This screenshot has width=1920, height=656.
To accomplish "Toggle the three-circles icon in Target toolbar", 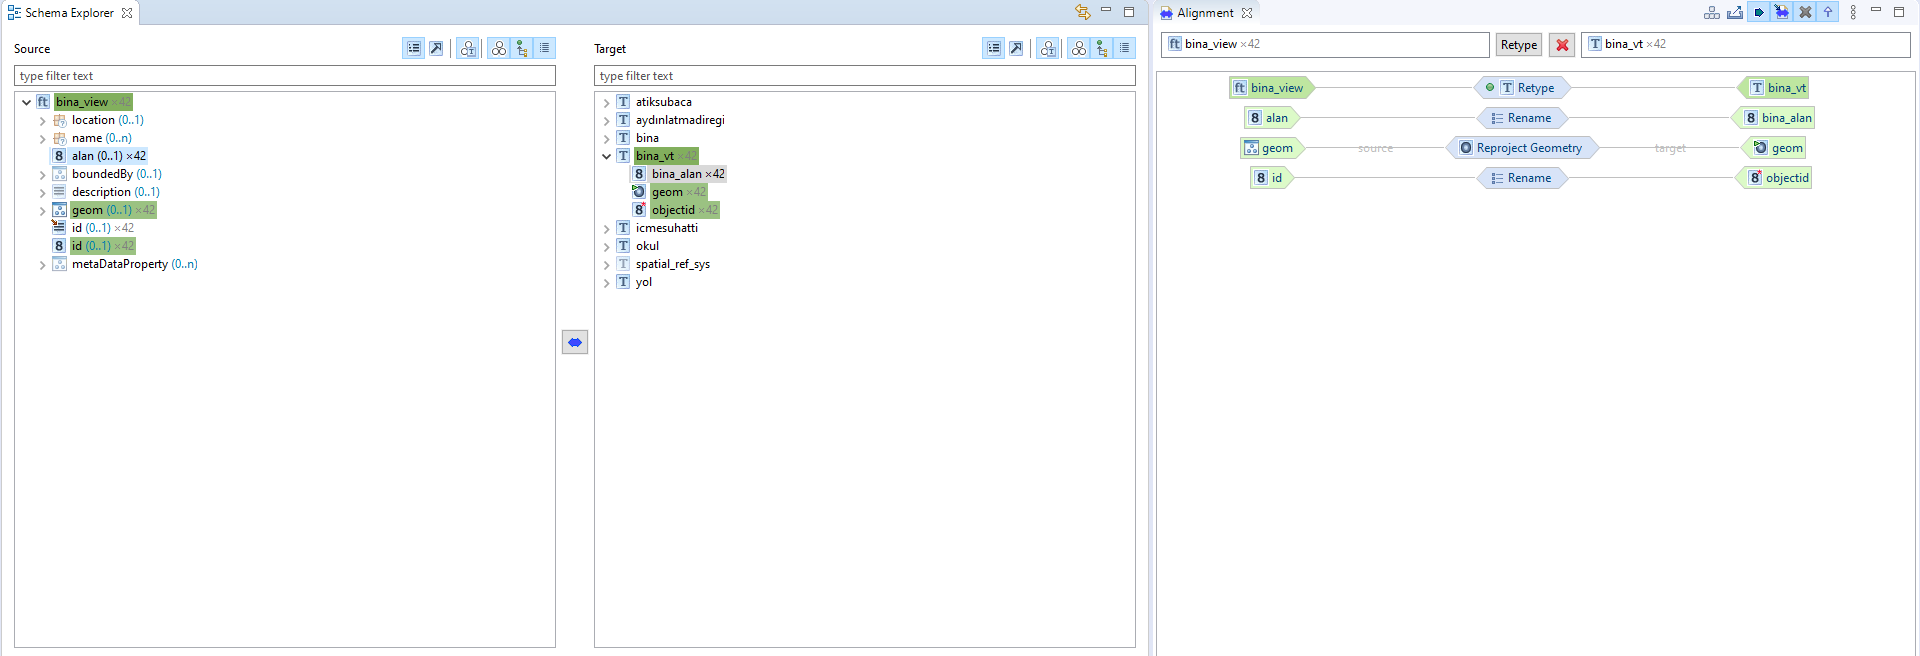I will [1078, 48].
